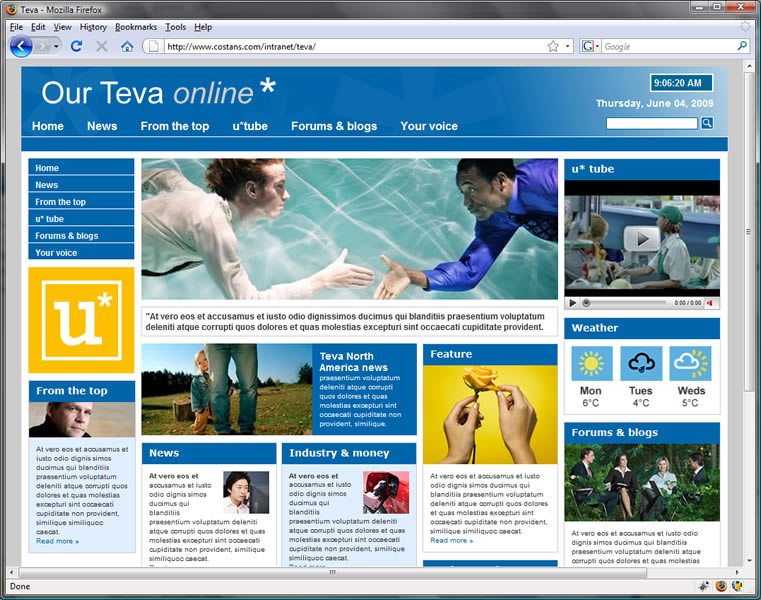
Task: Open the Bookmarks menu
Action: (x=136, y=27)
